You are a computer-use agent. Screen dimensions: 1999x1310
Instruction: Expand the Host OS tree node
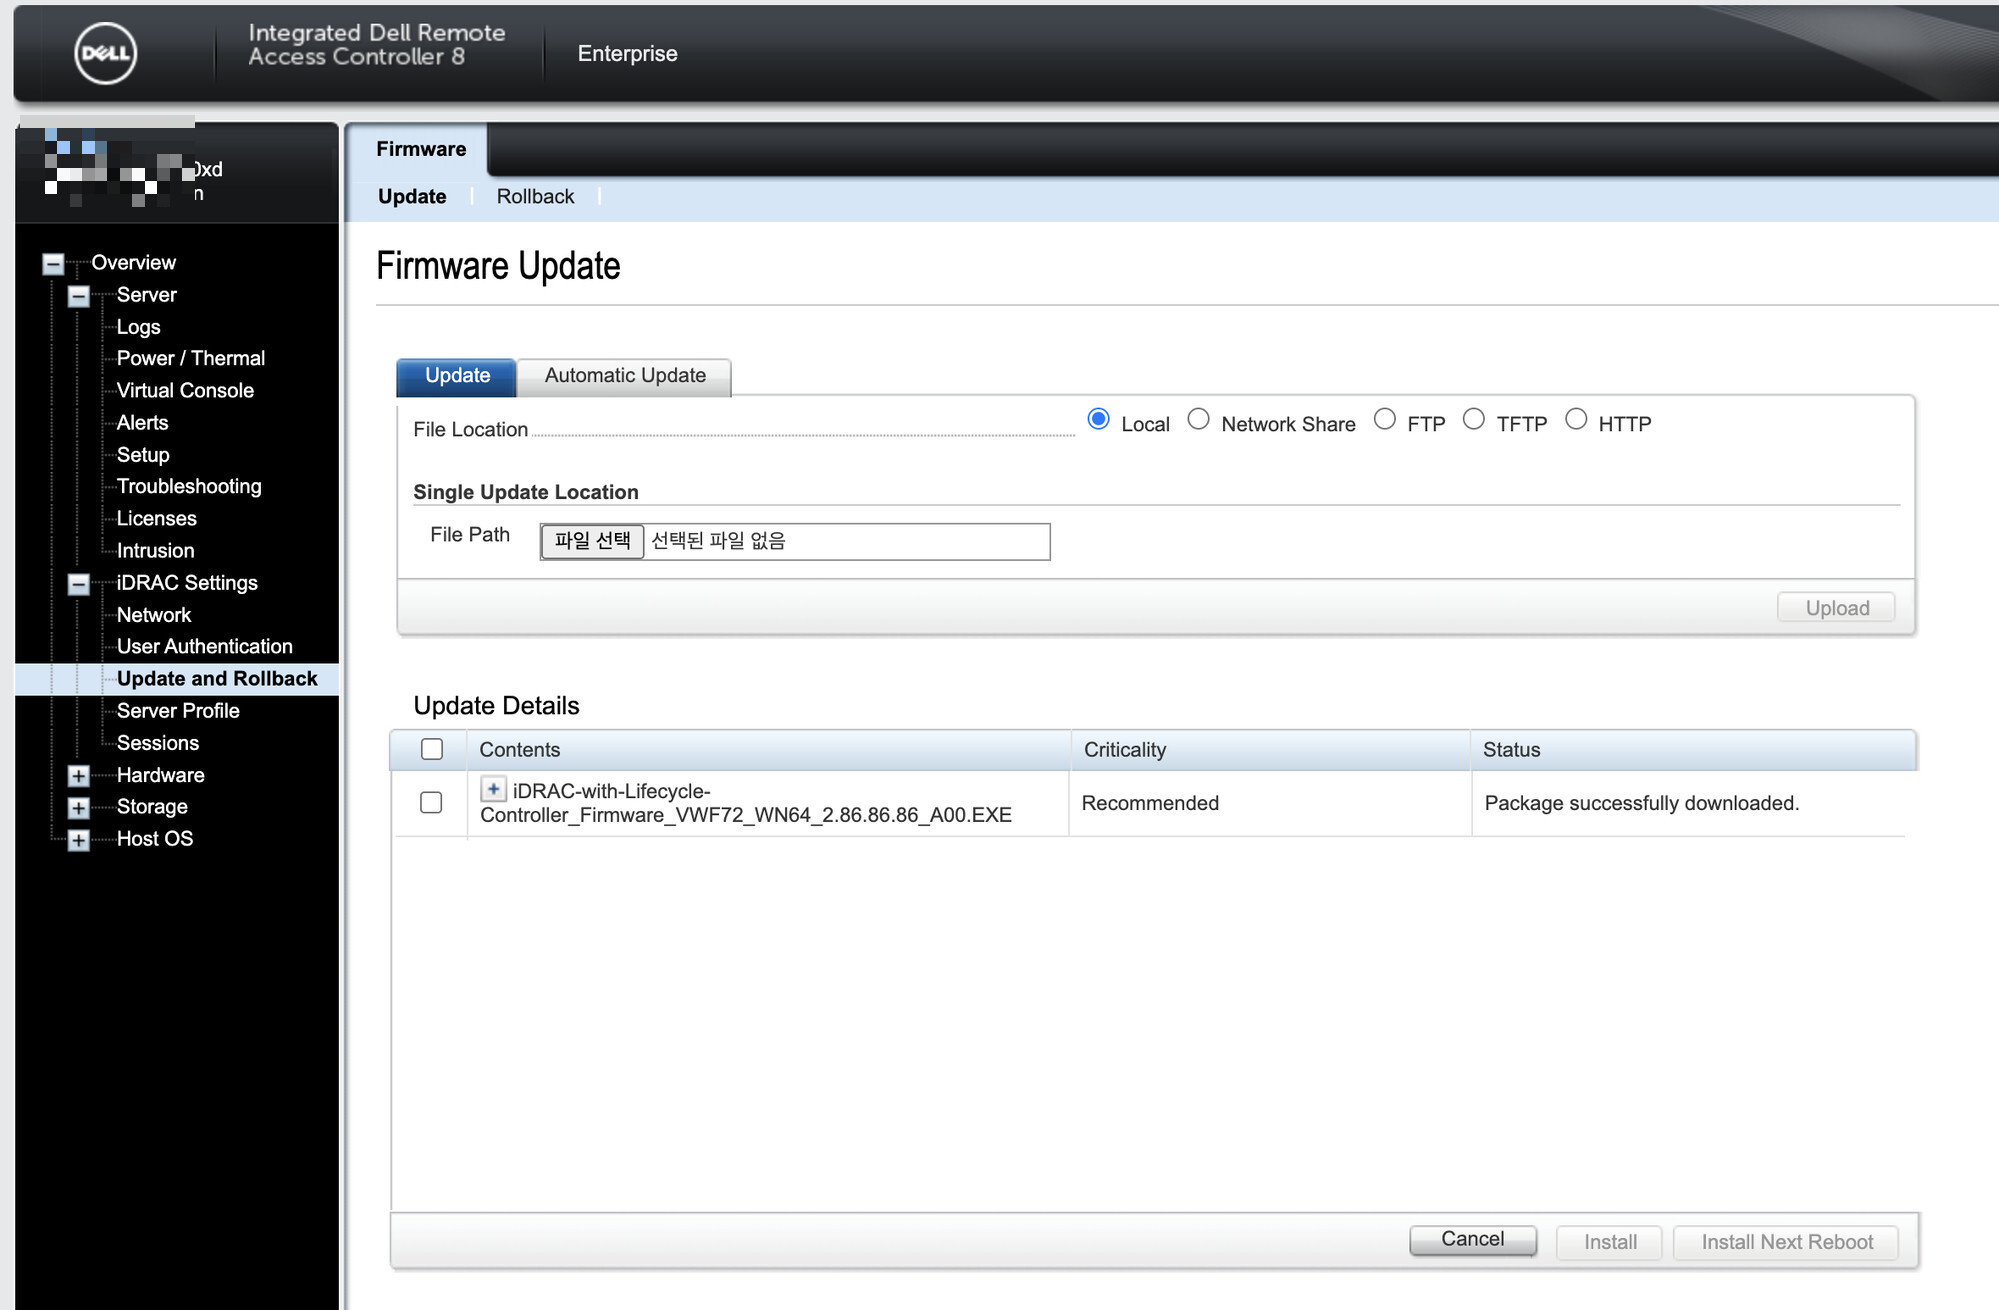point(78,840)
